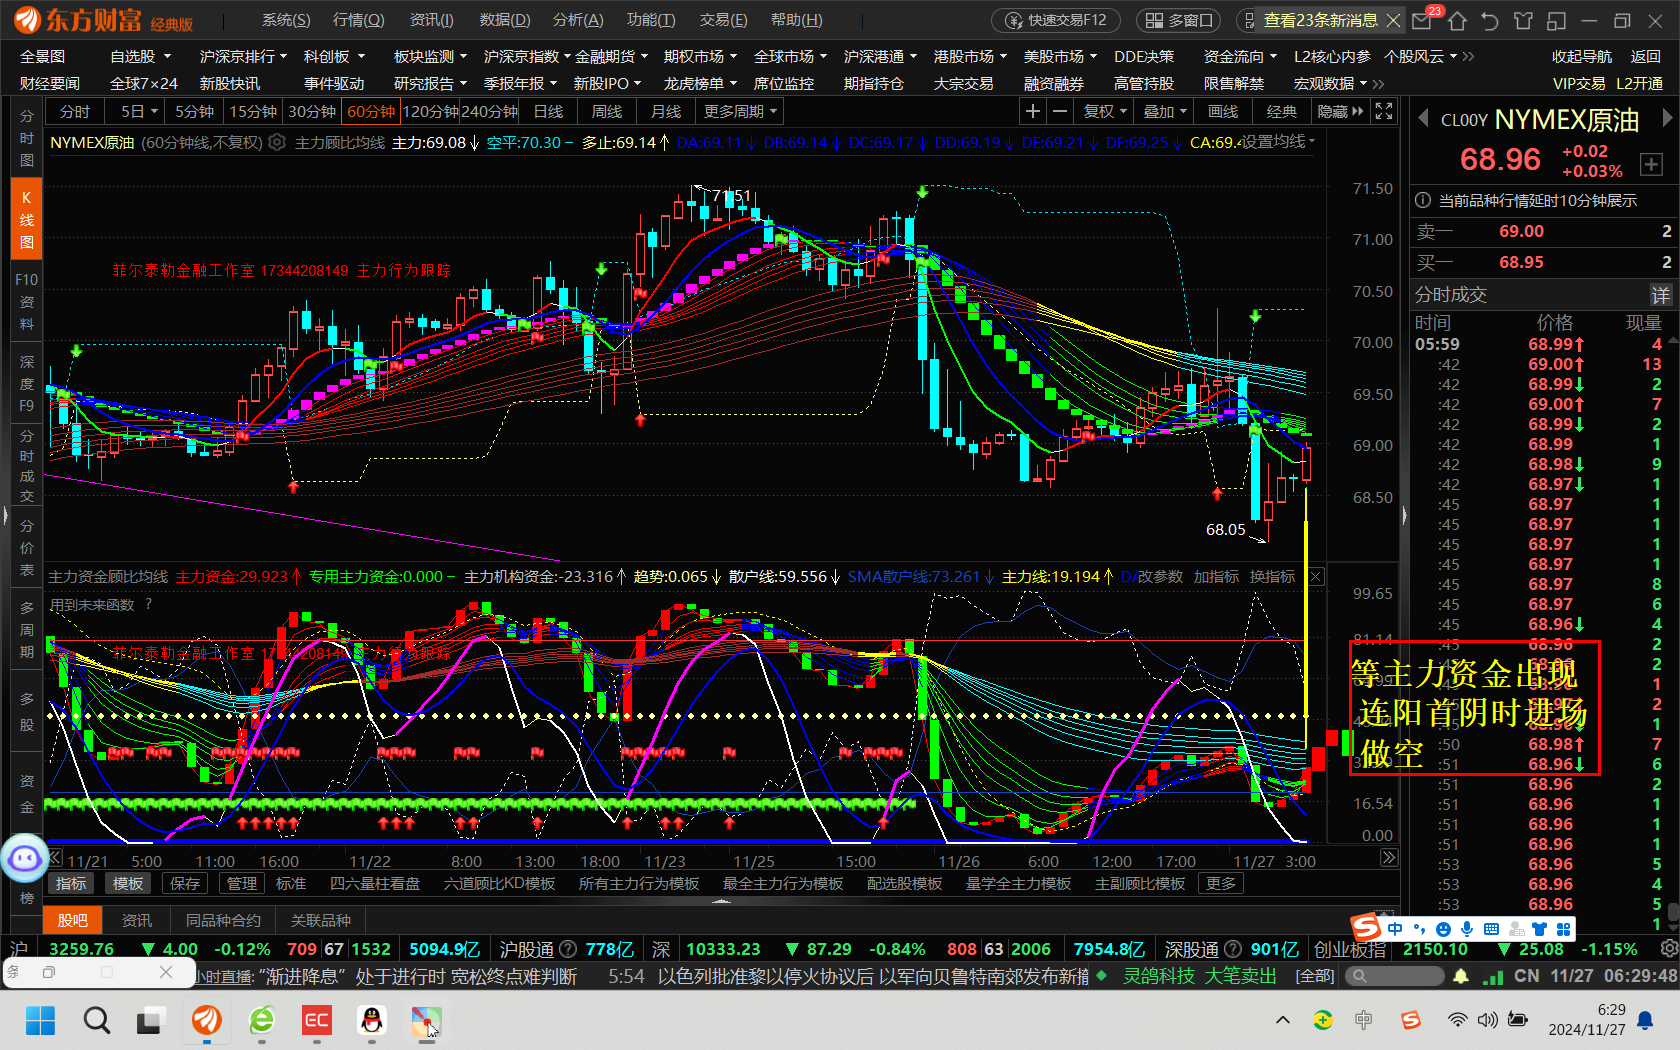Click the 保存 template button
The height and width of the screenshot is (1050, 1680).
[185, 883]
